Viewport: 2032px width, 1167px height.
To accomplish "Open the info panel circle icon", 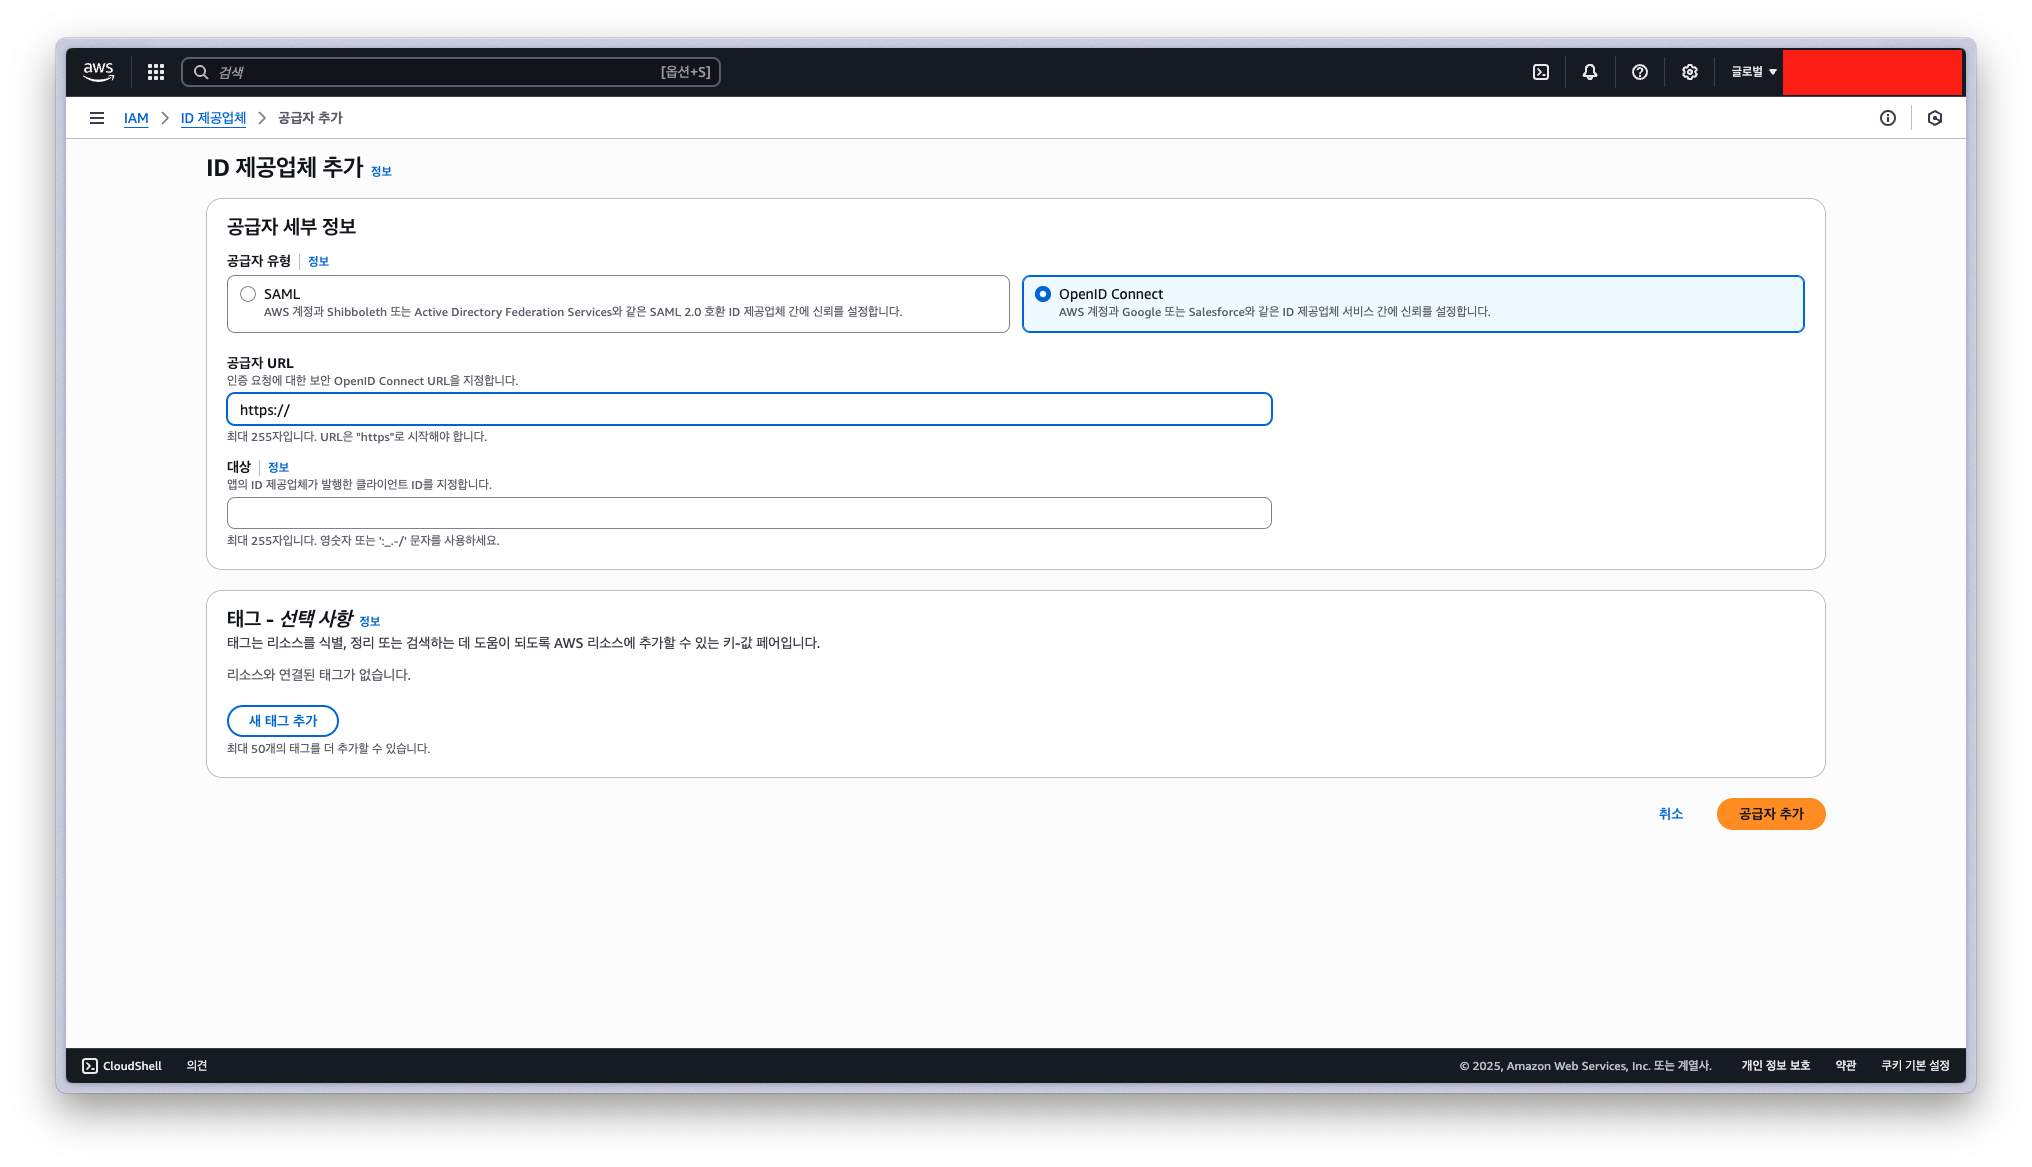I will [1888, 118].
